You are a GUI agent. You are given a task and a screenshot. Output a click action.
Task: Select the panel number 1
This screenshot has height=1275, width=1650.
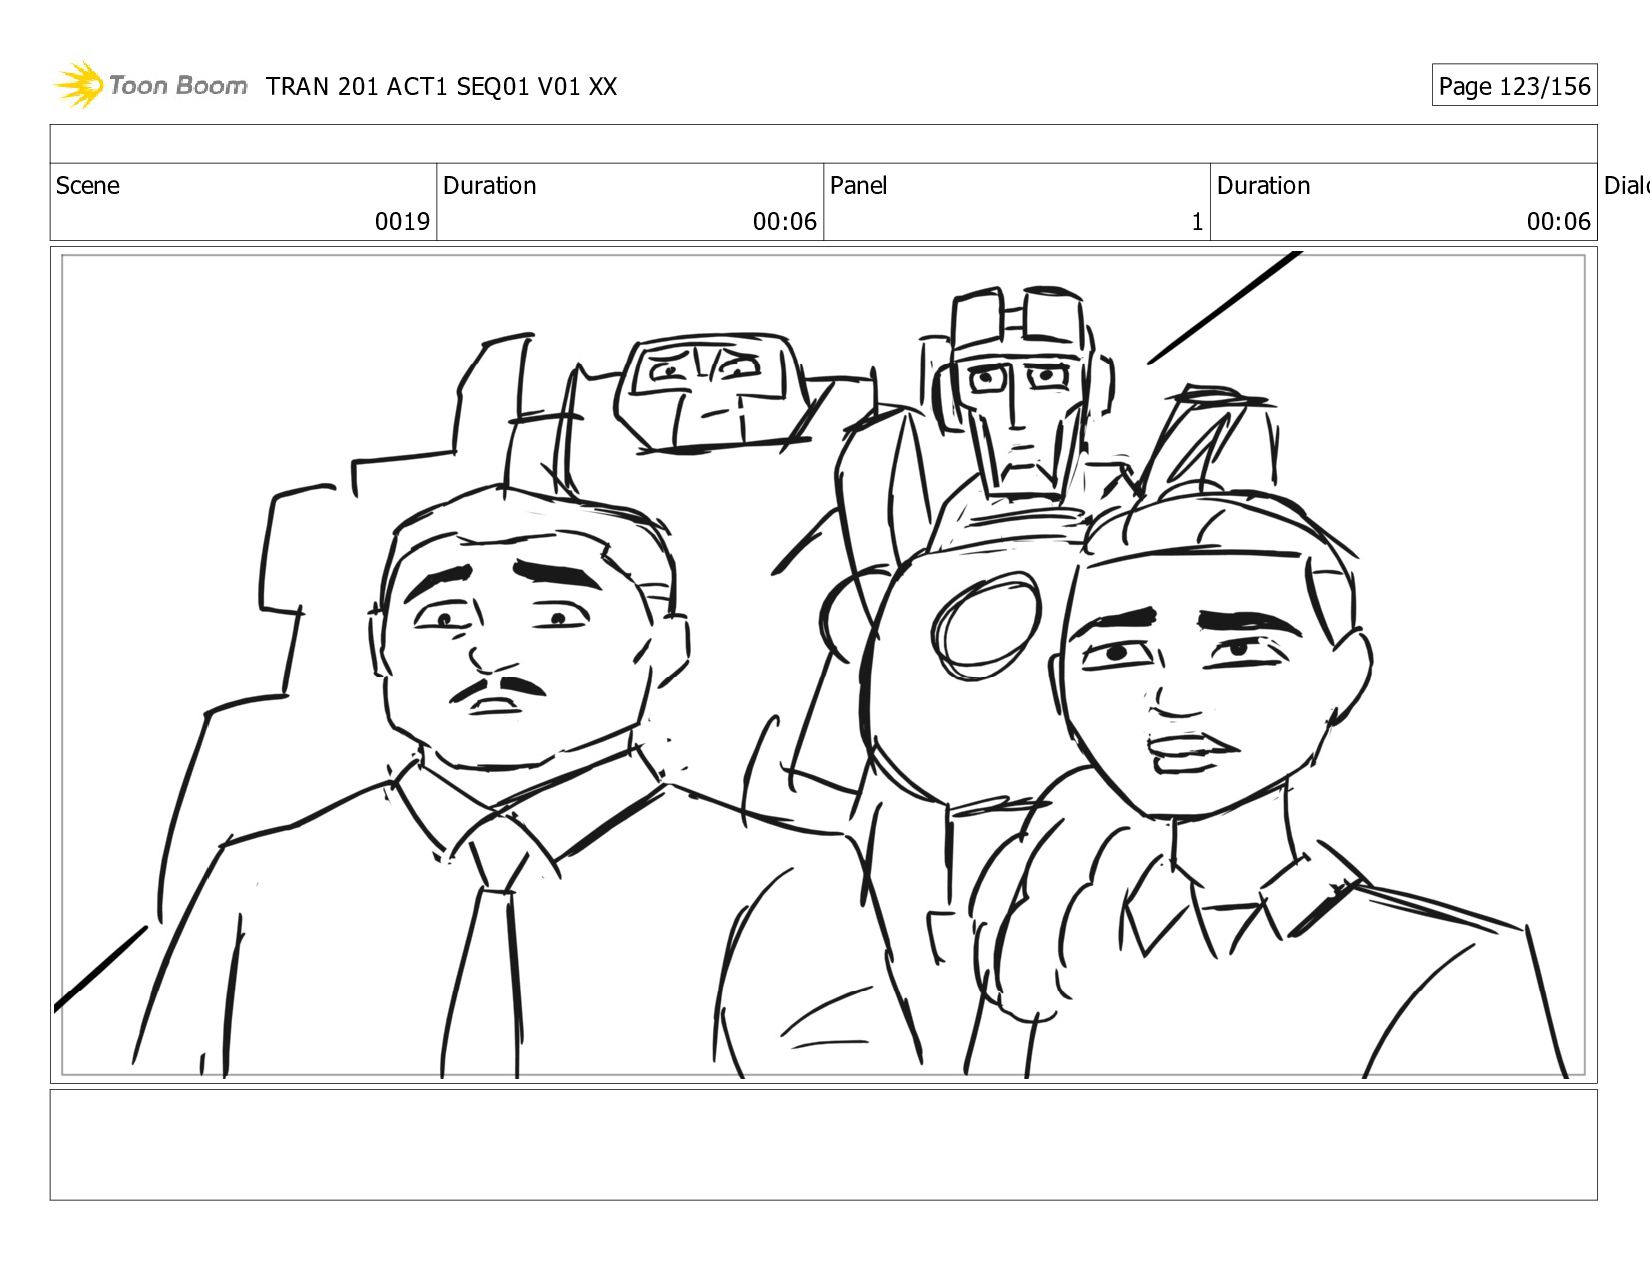[x=1197, y=222]
